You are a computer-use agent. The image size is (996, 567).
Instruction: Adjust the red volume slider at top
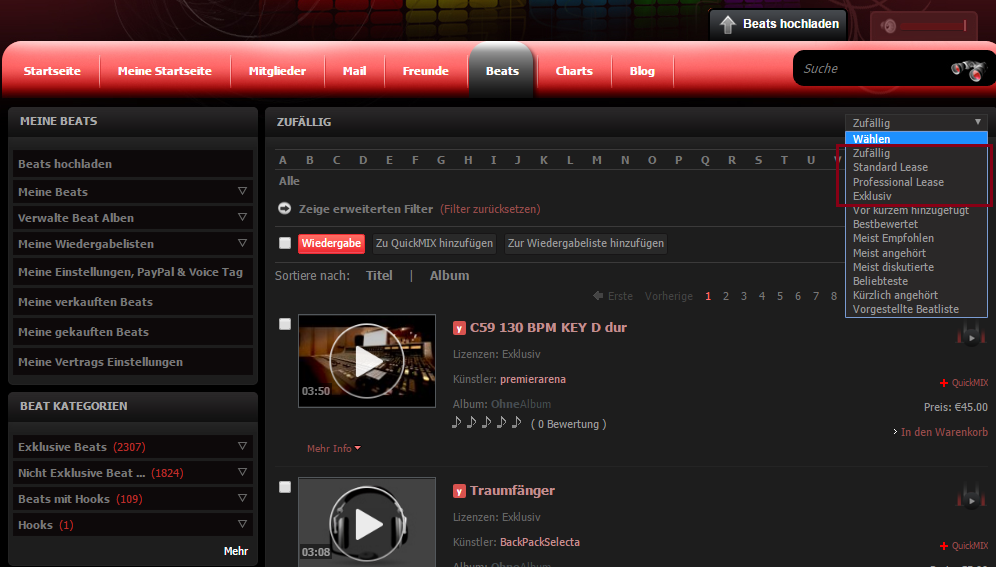(x=933, y=26)
